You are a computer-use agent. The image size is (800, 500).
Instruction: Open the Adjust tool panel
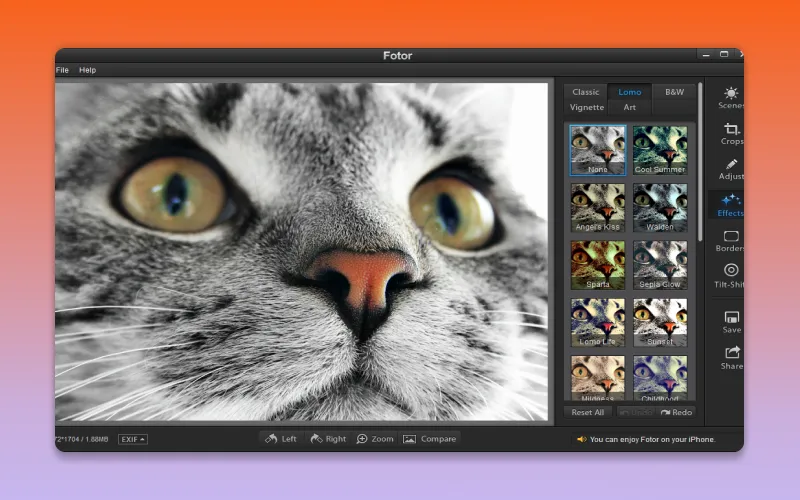point(731,169)
